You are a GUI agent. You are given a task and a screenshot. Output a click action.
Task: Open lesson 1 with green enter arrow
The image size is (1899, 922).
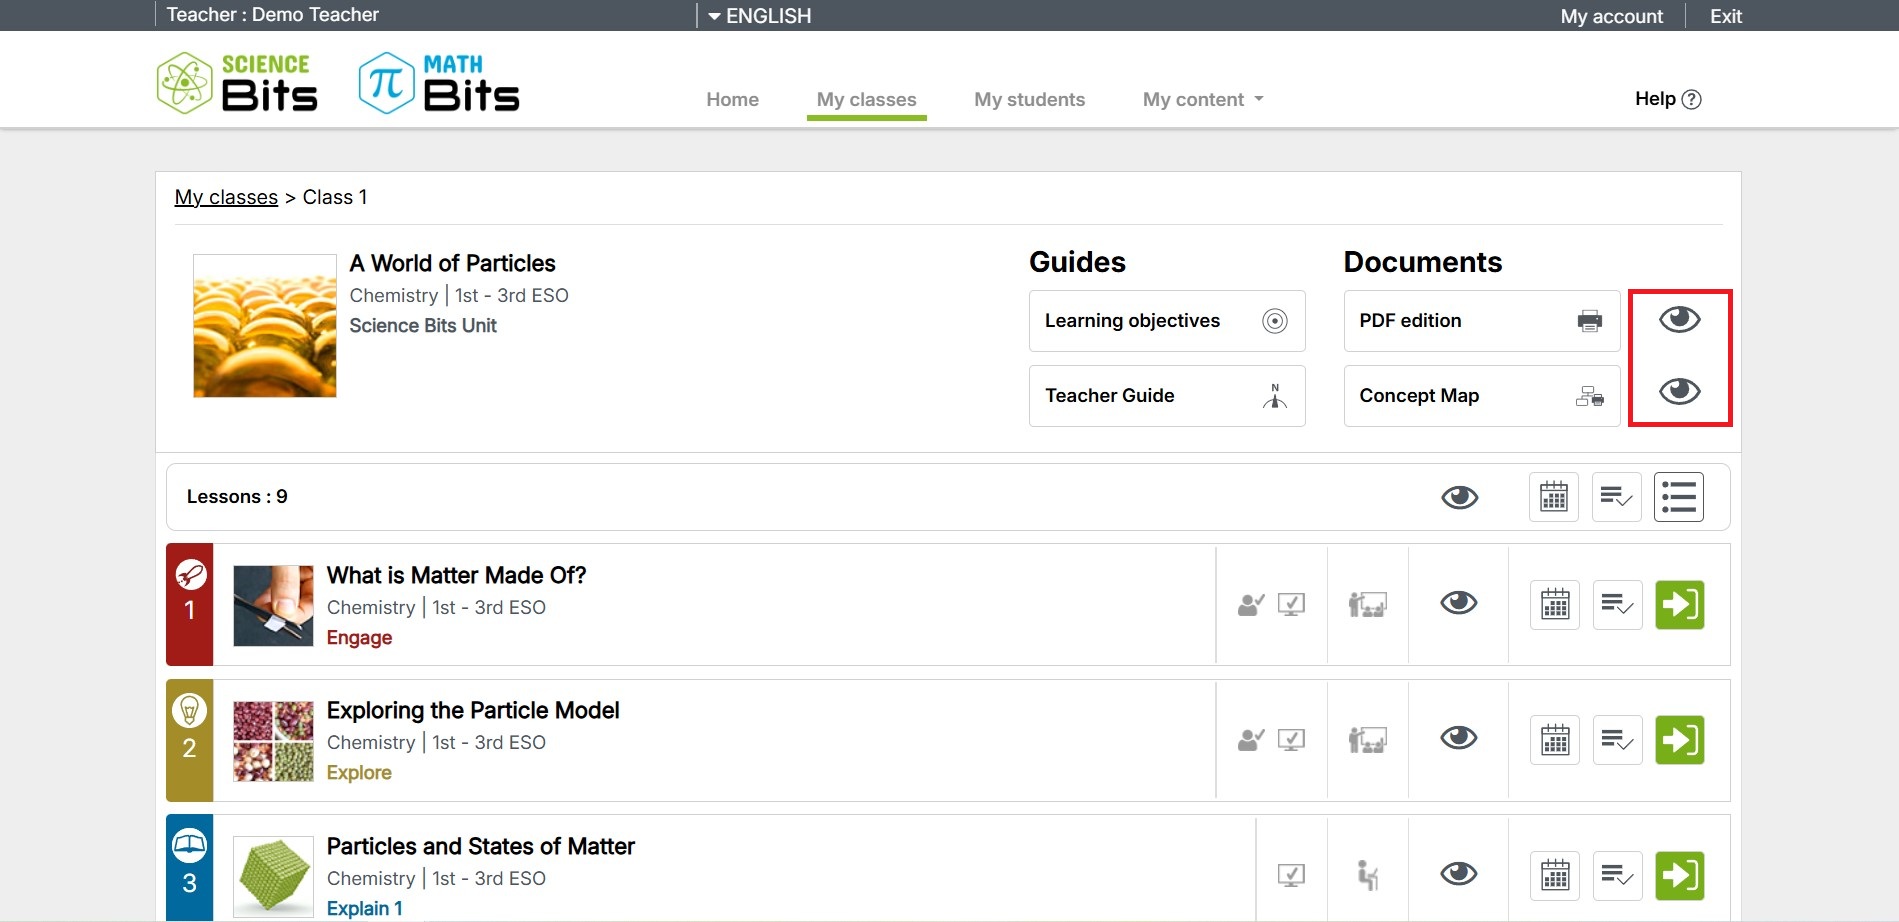1679,605
